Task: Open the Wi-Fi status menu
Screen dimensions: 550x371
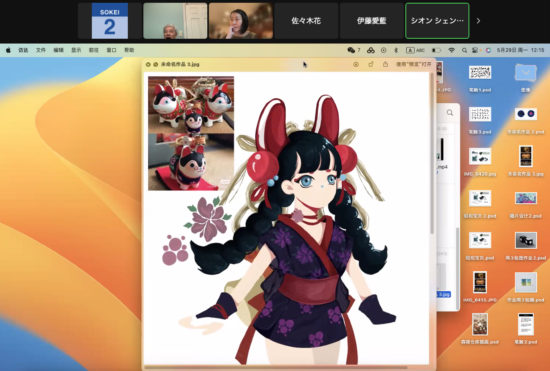Action: (451, 50)
